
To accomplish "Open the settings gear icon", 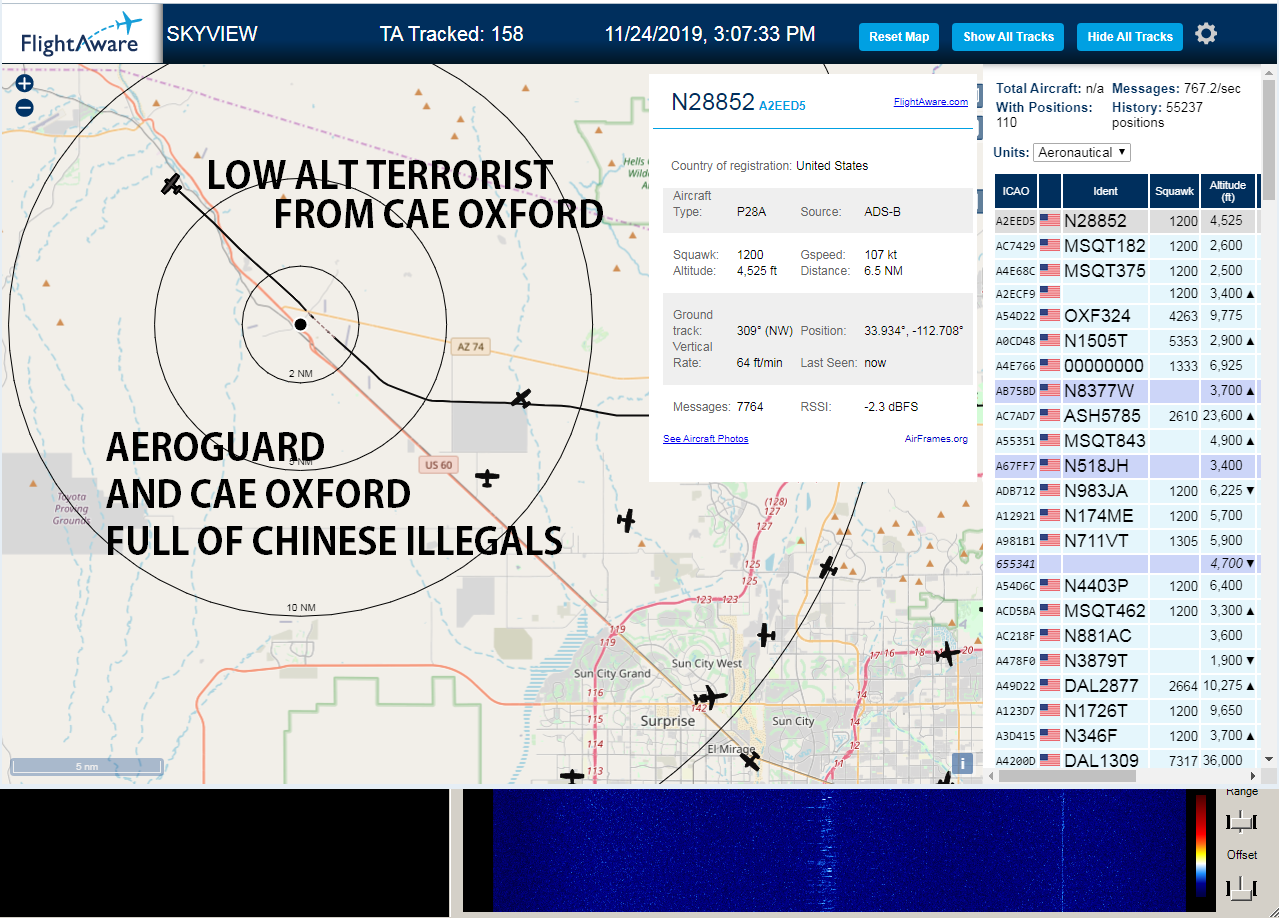I will [1206, 34].
